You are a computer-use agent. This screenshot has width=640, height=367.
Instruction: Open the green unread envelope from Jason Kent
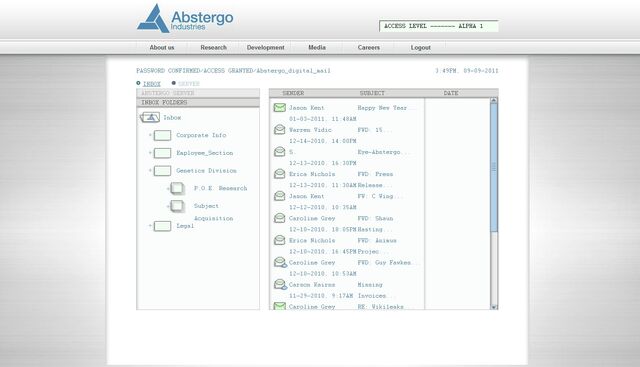coord(280,108)
